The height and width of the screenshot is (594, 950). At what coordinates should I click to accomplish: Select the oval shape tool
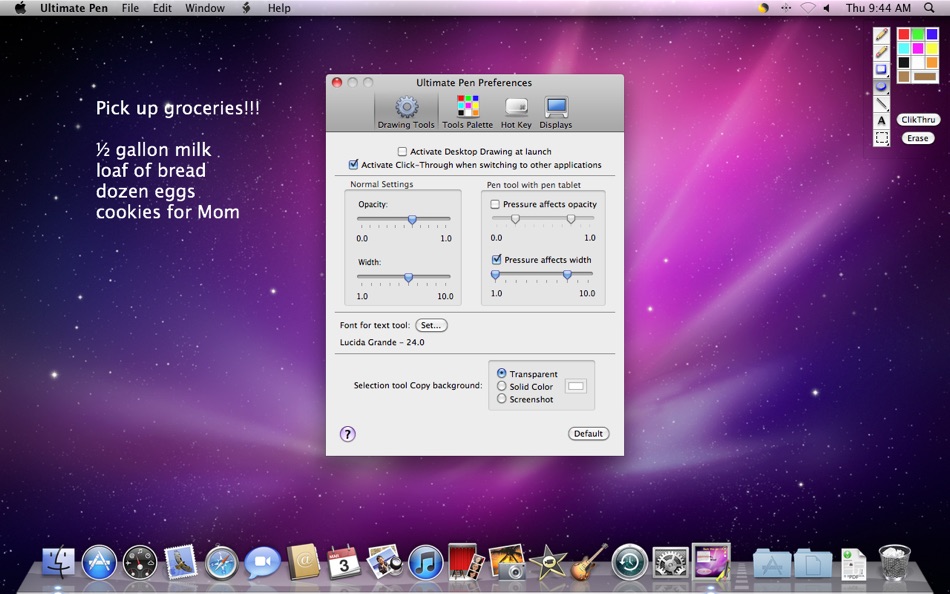click(882, 87)
